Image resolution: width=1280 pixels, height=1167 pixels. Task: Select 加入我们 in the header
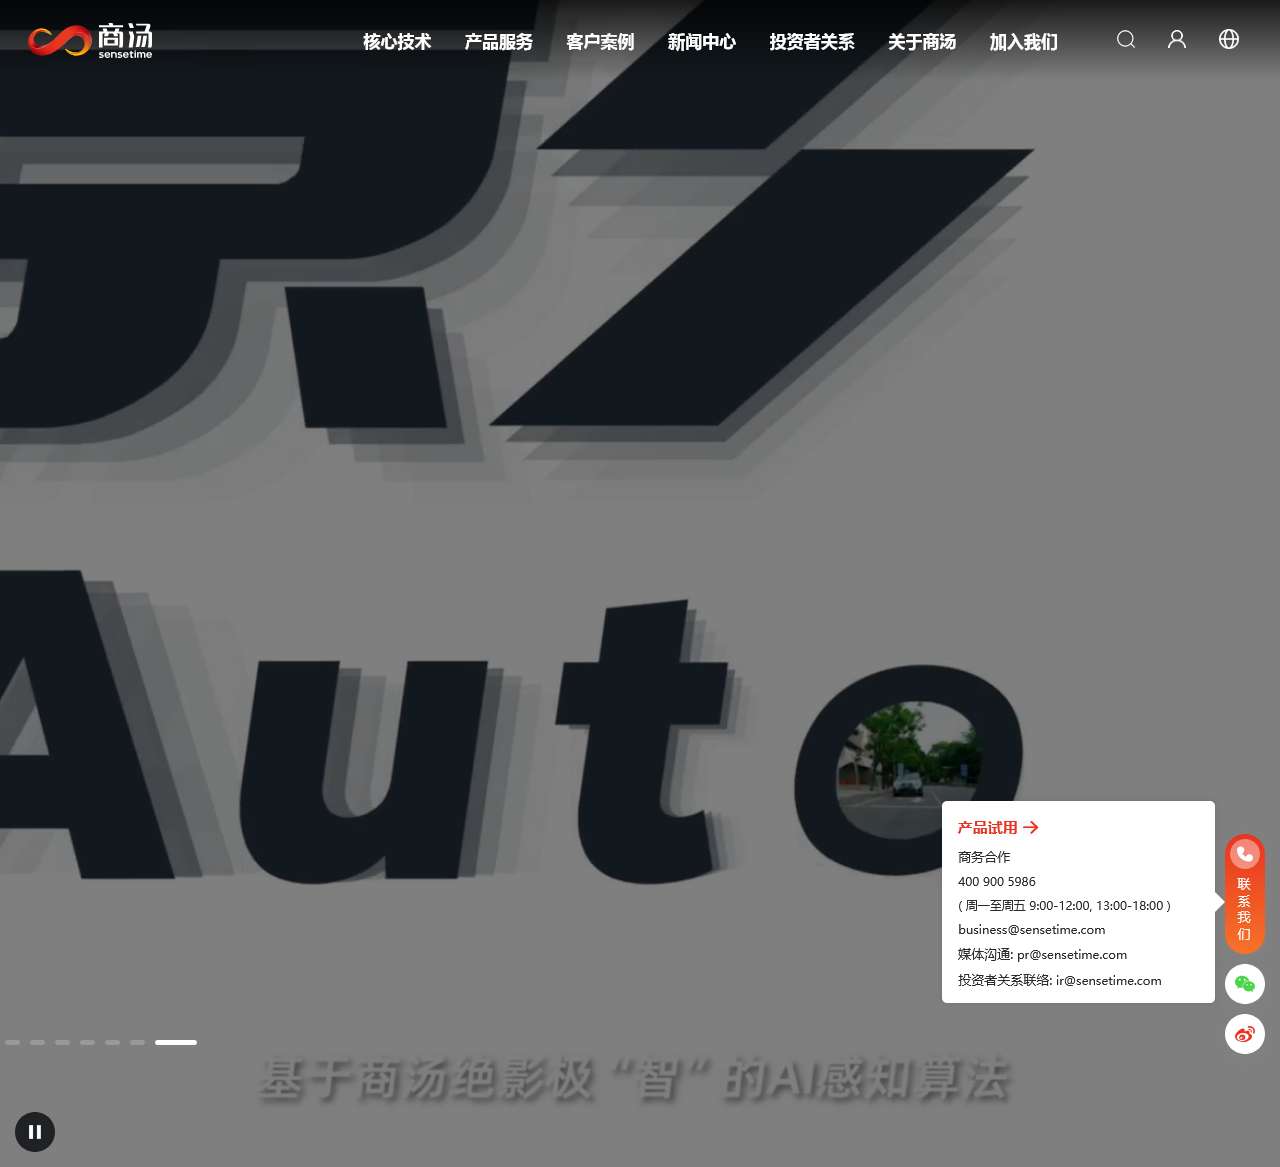(x=1023, y=42)
